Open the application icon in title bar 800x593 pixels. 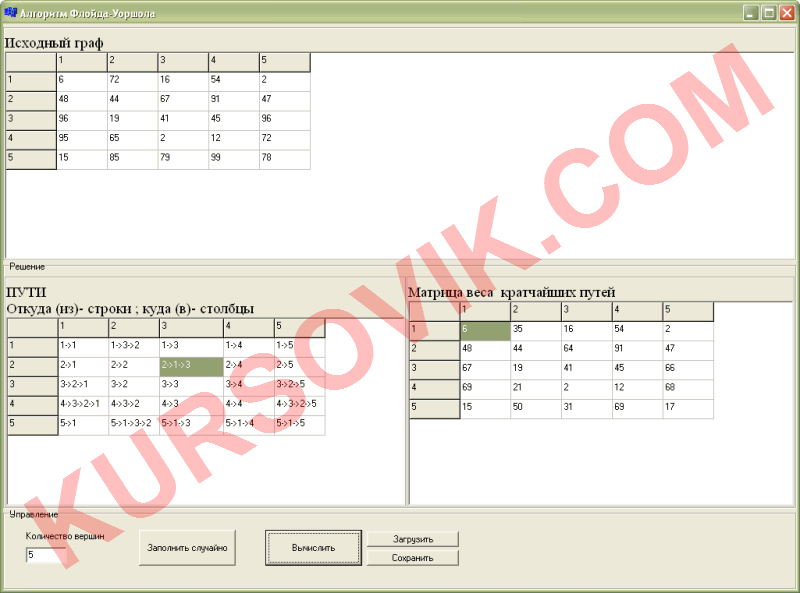pos(10,12)
